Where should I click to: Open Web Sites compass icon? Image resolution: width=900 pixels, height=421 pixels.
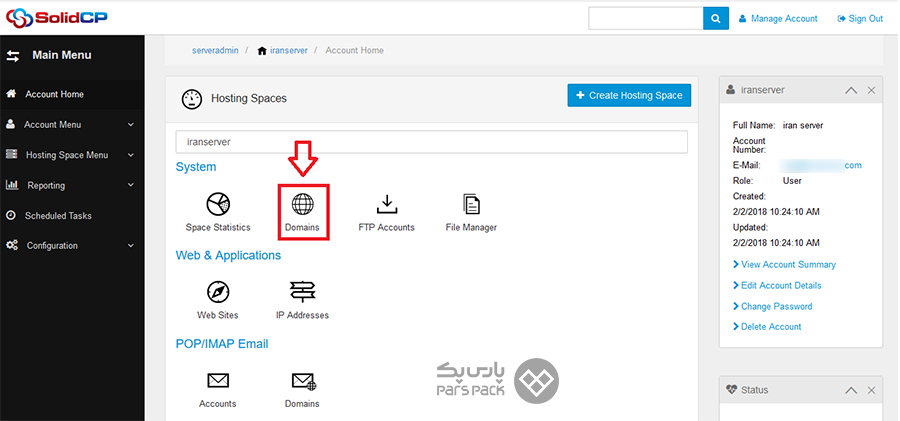click(x=217, y=291)
